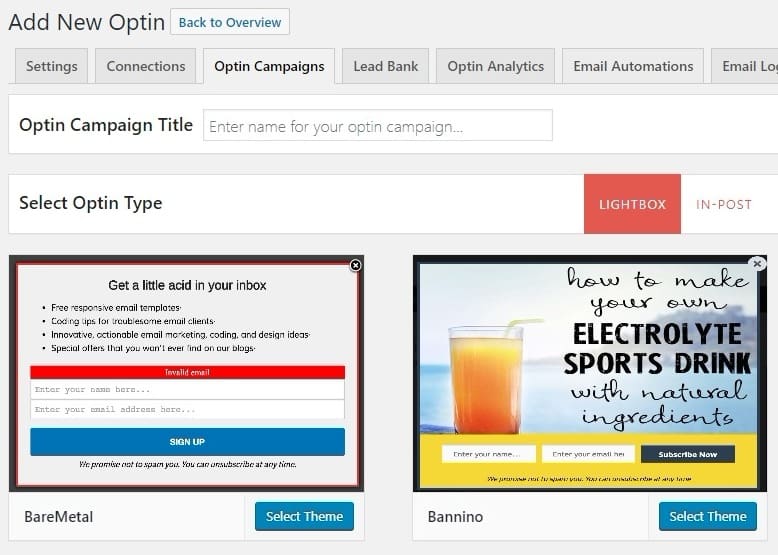Select the Optin Campaigns tab

(269, 66)
